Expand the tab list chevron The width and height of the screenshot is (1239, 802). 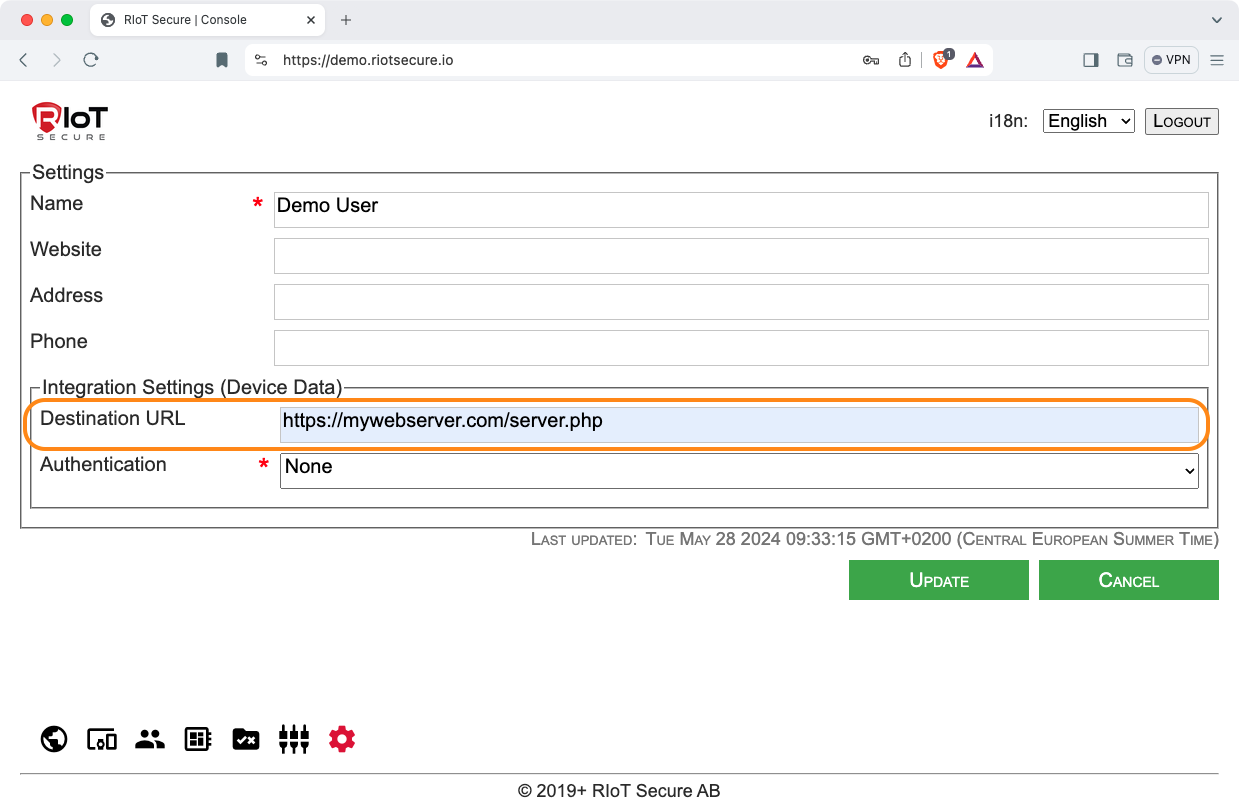[1217, 20]
